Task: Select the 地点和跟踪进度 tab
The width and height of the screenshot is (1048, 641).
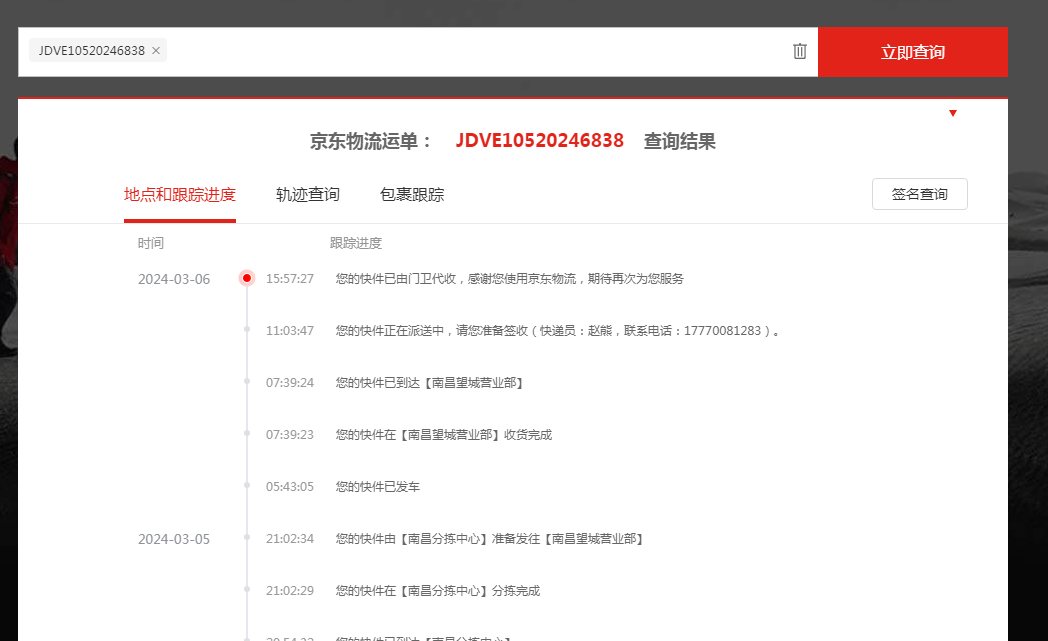Action: pos(180,195)
